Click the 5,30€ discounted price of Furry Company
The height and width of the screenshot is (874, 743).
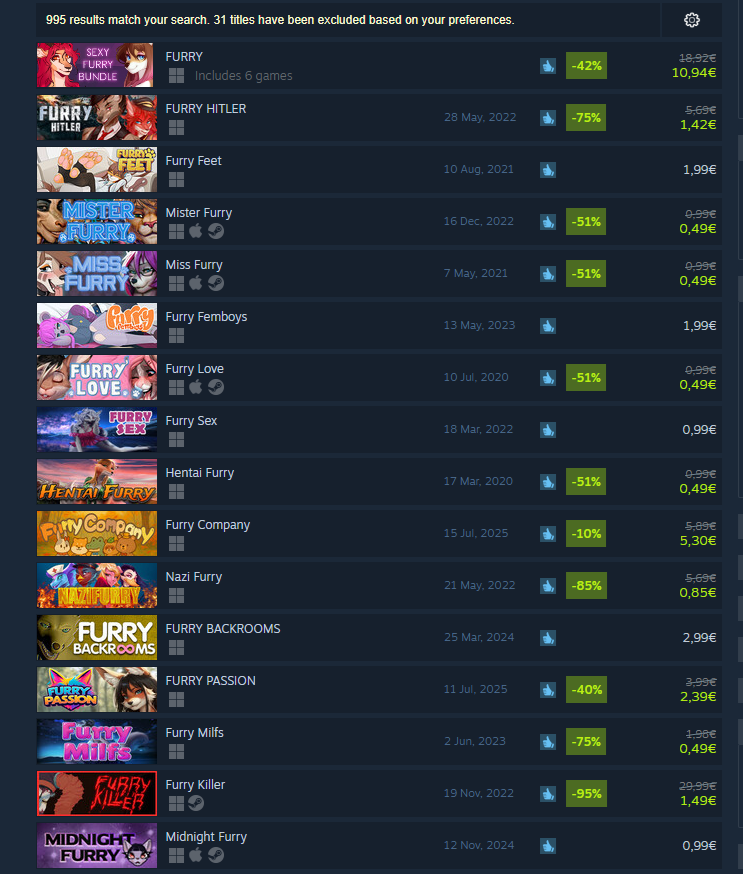[x=698, y=541]
